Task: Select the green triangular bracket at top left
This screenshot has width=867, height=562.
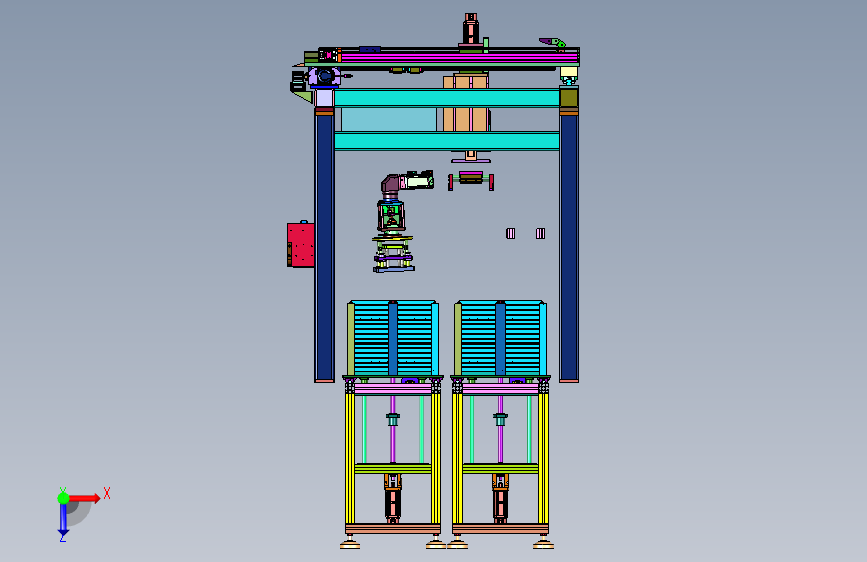Action: [302, 97]
